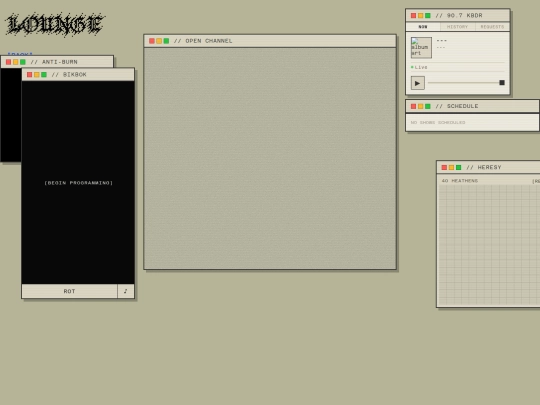Click green button on HERESY window
The width and height of the screenshot is (540, 405).
click(459, 167)
